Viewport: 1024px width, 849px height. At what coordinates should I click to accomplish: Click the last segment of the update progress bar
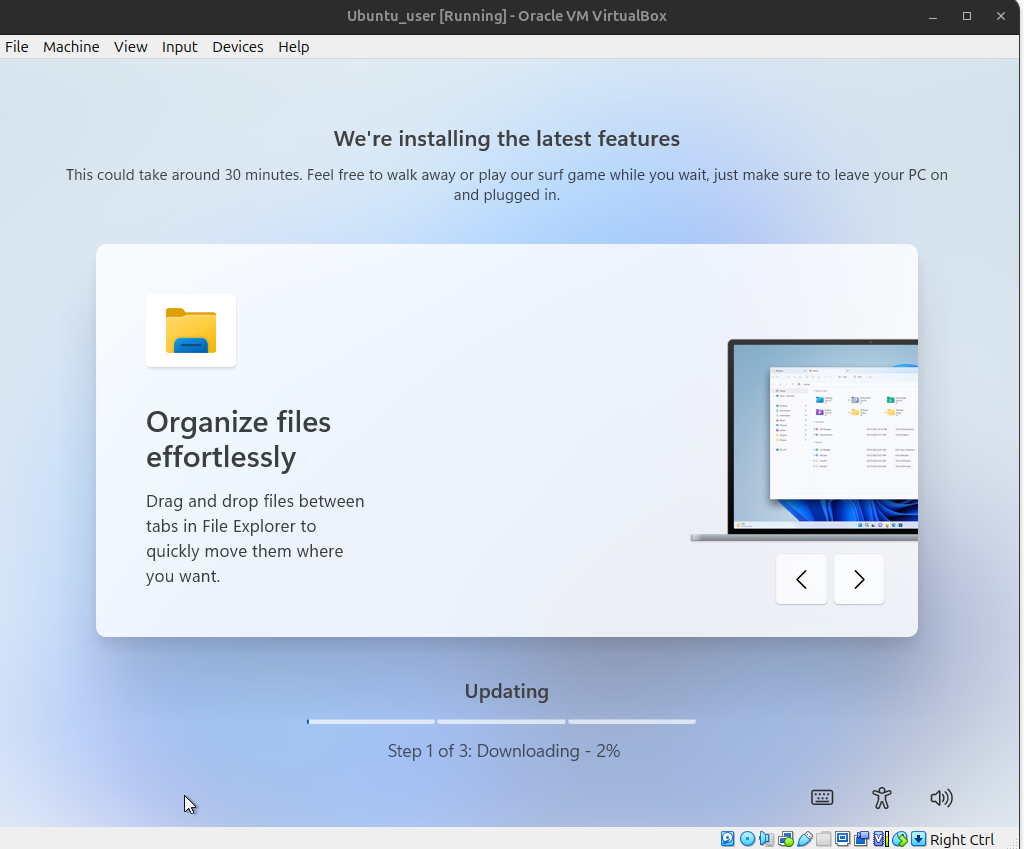tap(632, 722)
